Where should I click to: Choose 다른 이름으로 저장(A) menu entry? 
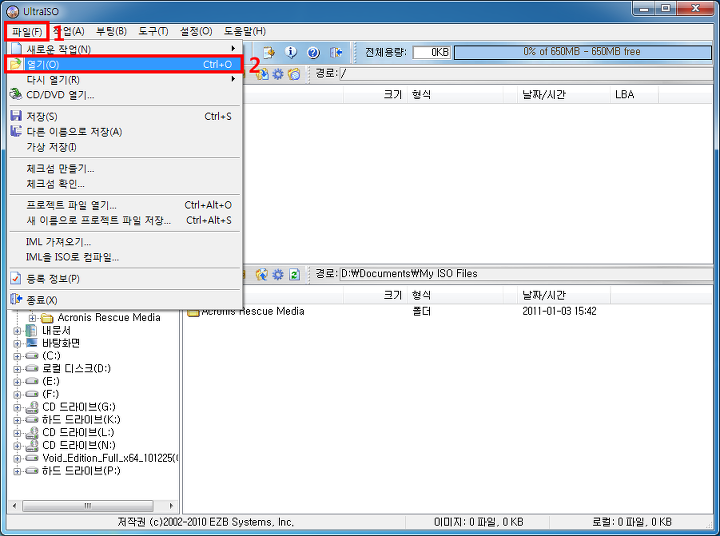point(124,132)
